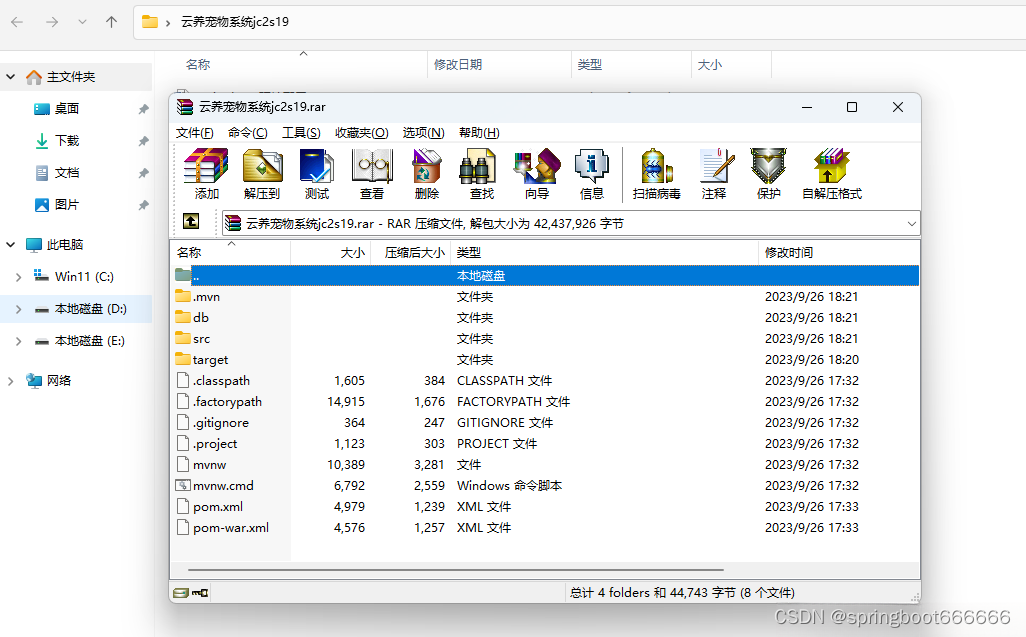The width and height of the screenshot is (1026, 637).
Task: Click the WinRAR title bar icon
Action: pos(185,107)
